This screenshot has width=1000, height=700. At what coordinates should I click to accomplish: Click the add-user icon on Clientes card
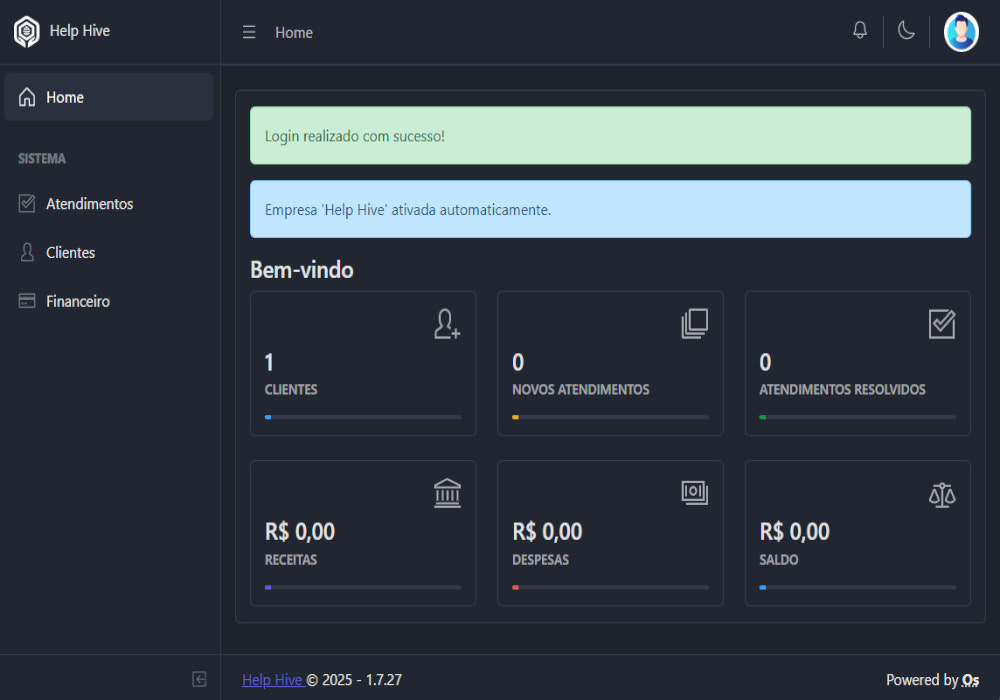[x=447, y=324]
